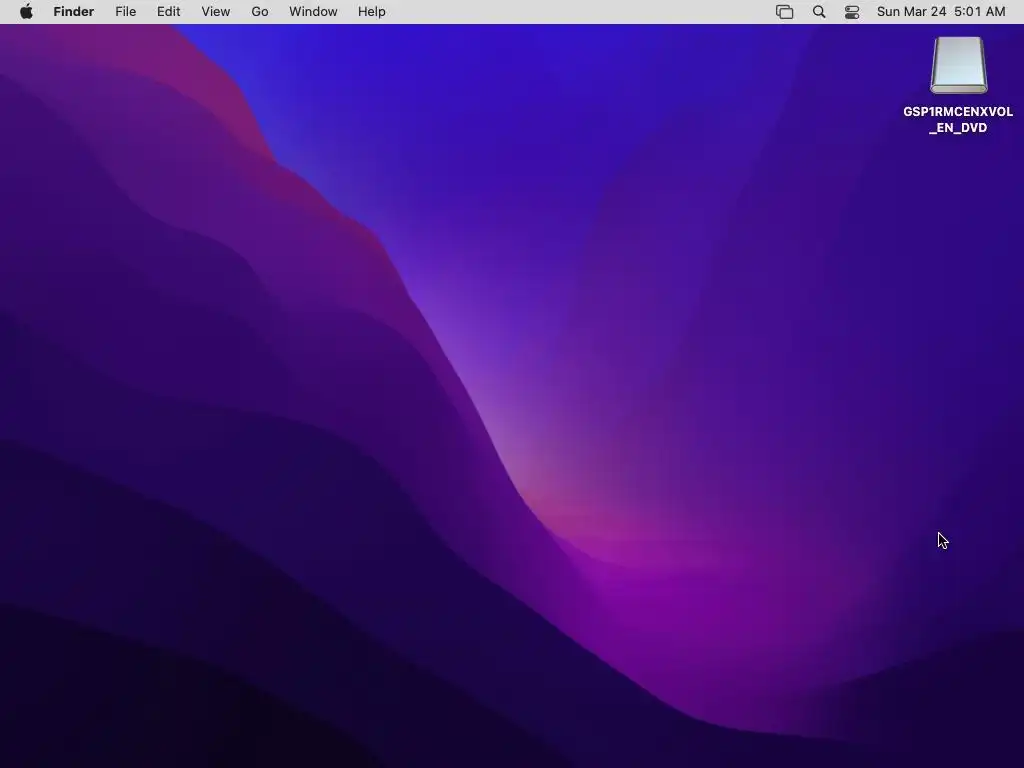Select the GSP1RMCENXVOL_EN_DVD drive icon
Screen dimensions: 1024x768
959,65
